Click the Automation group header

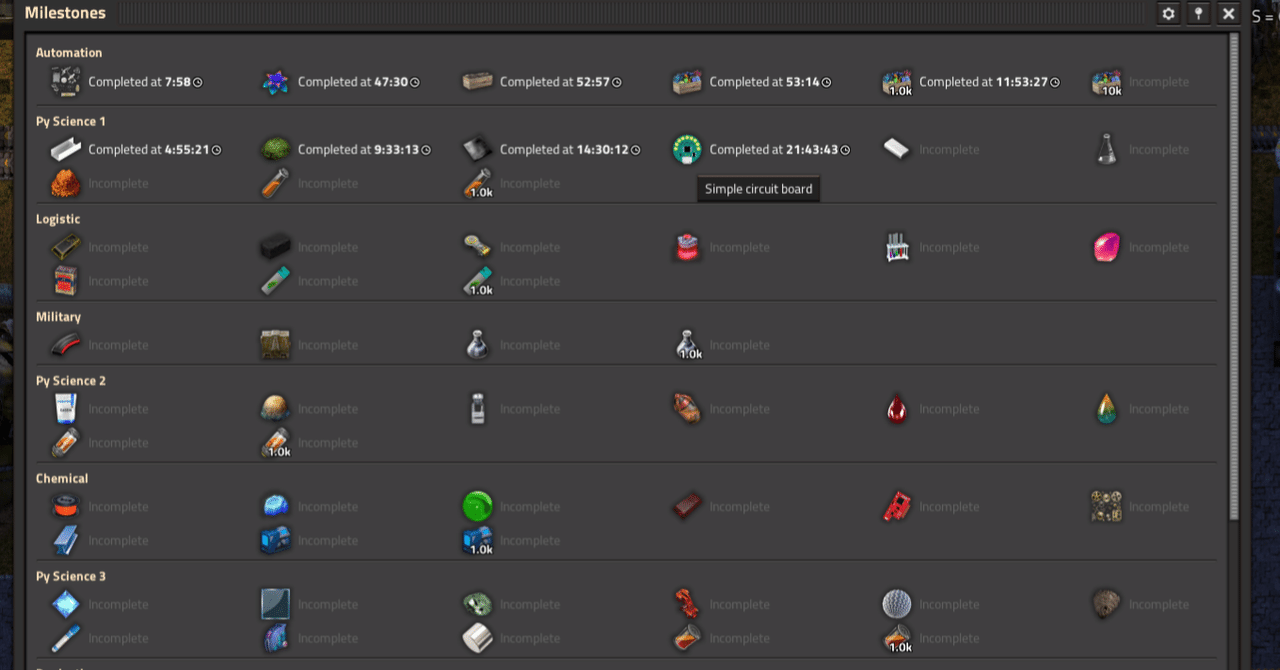point(69,52)
